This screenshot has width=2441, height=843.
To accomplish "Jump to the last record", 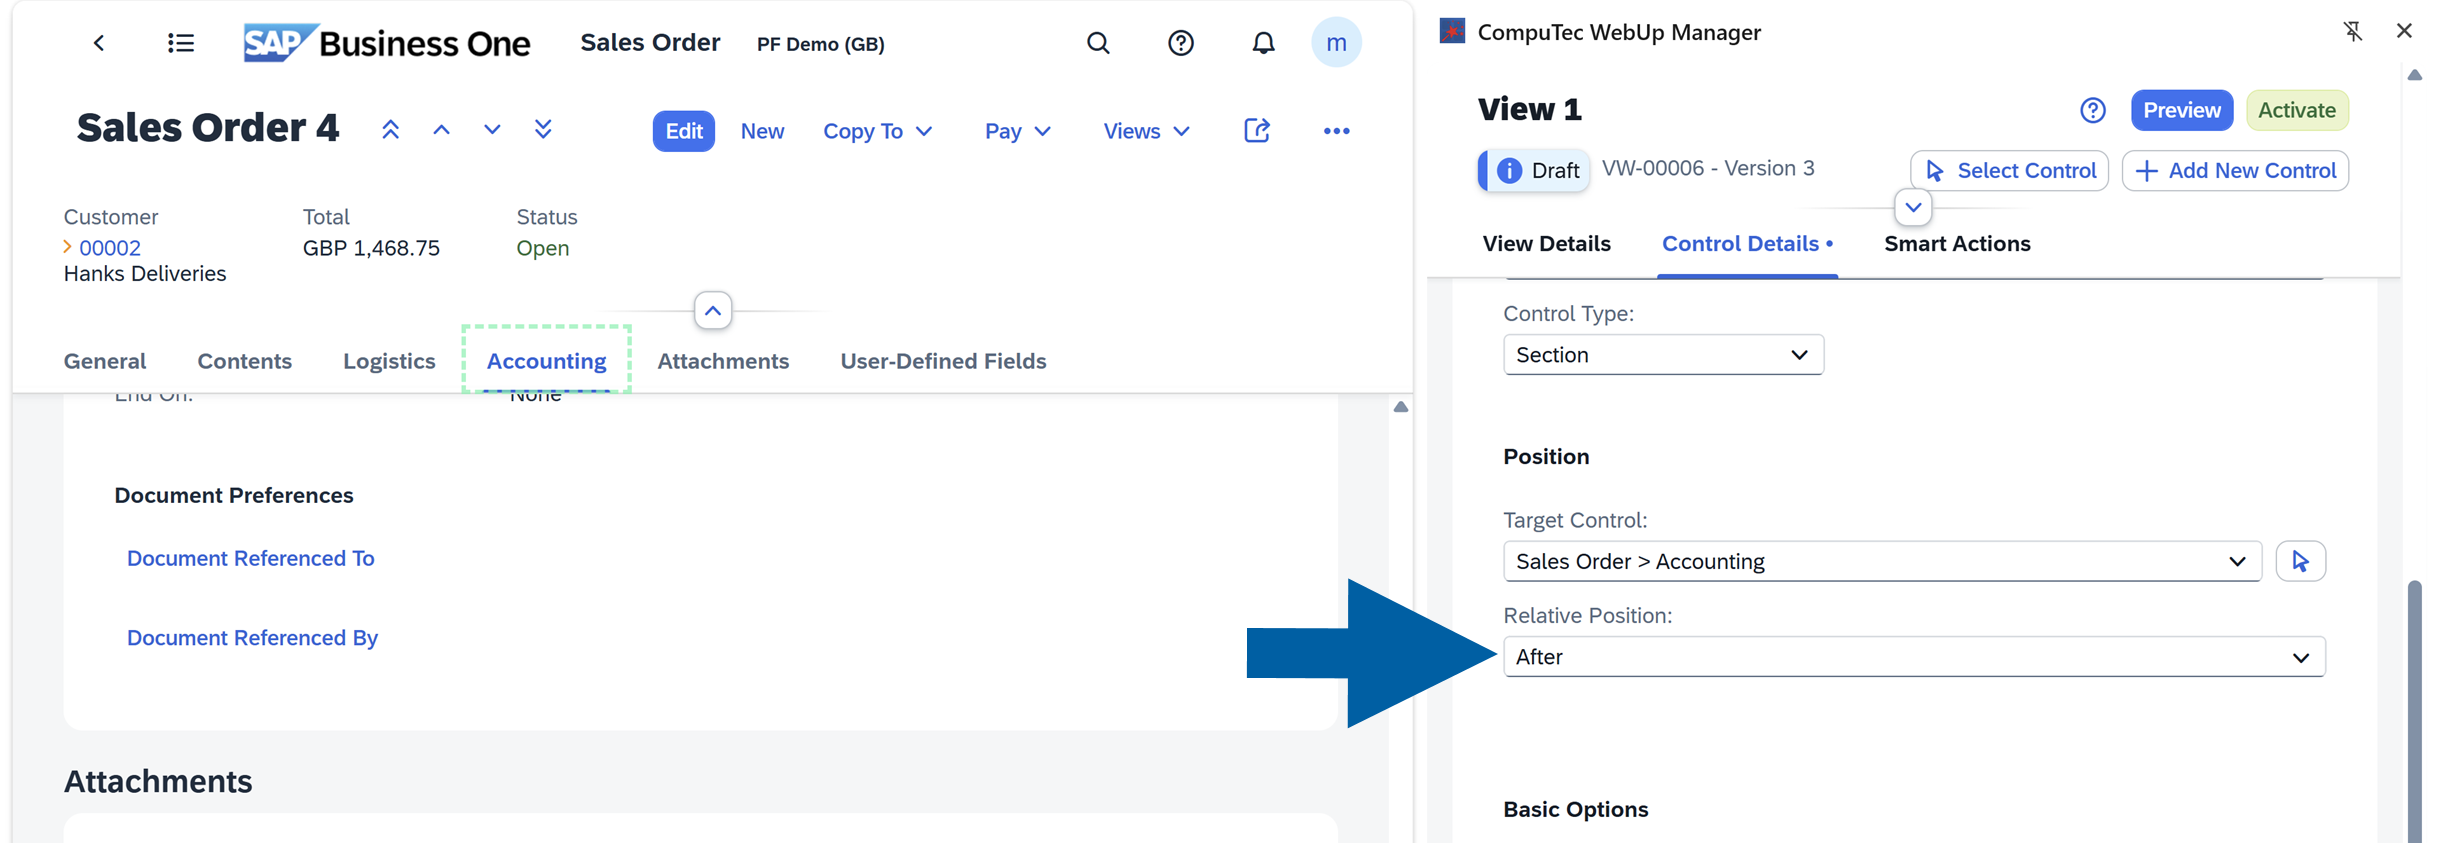I will pyautogui.click(x=543, y=130).
